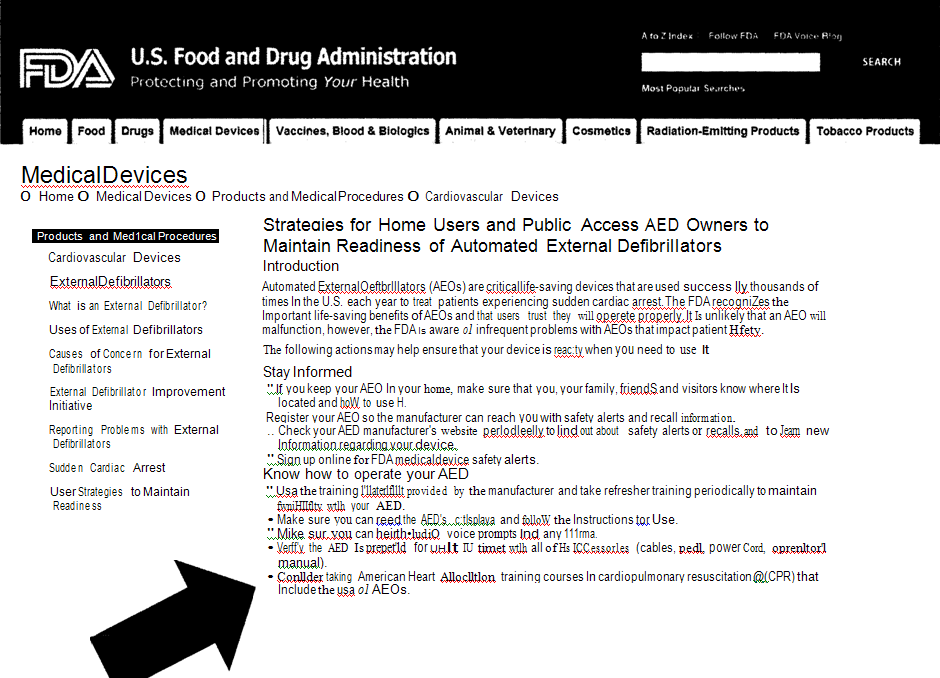Click Cardiovascular Devices in the breadcrumb
This screenshot has height=678, width=940.
pyautogui.click(x=491, y=197)
